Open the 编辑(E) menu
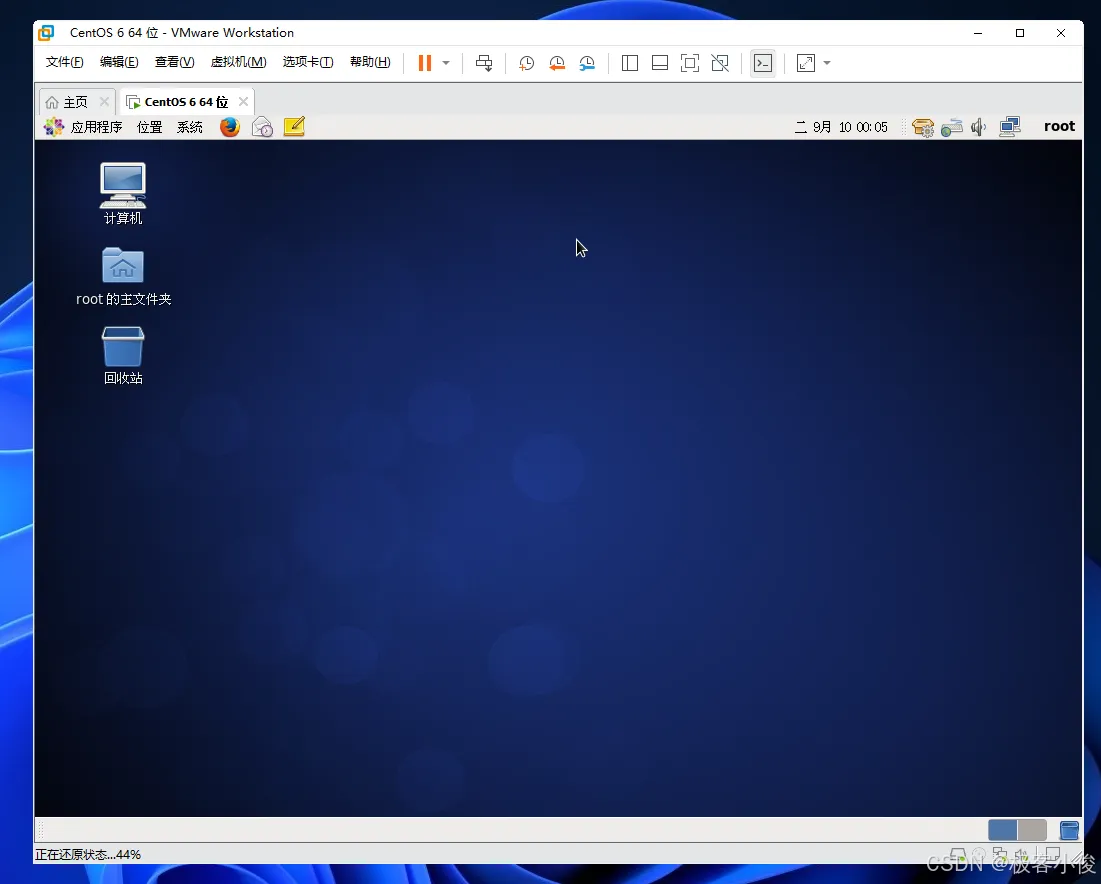This screenshot has width=1101, height=884. coord(119,62)
